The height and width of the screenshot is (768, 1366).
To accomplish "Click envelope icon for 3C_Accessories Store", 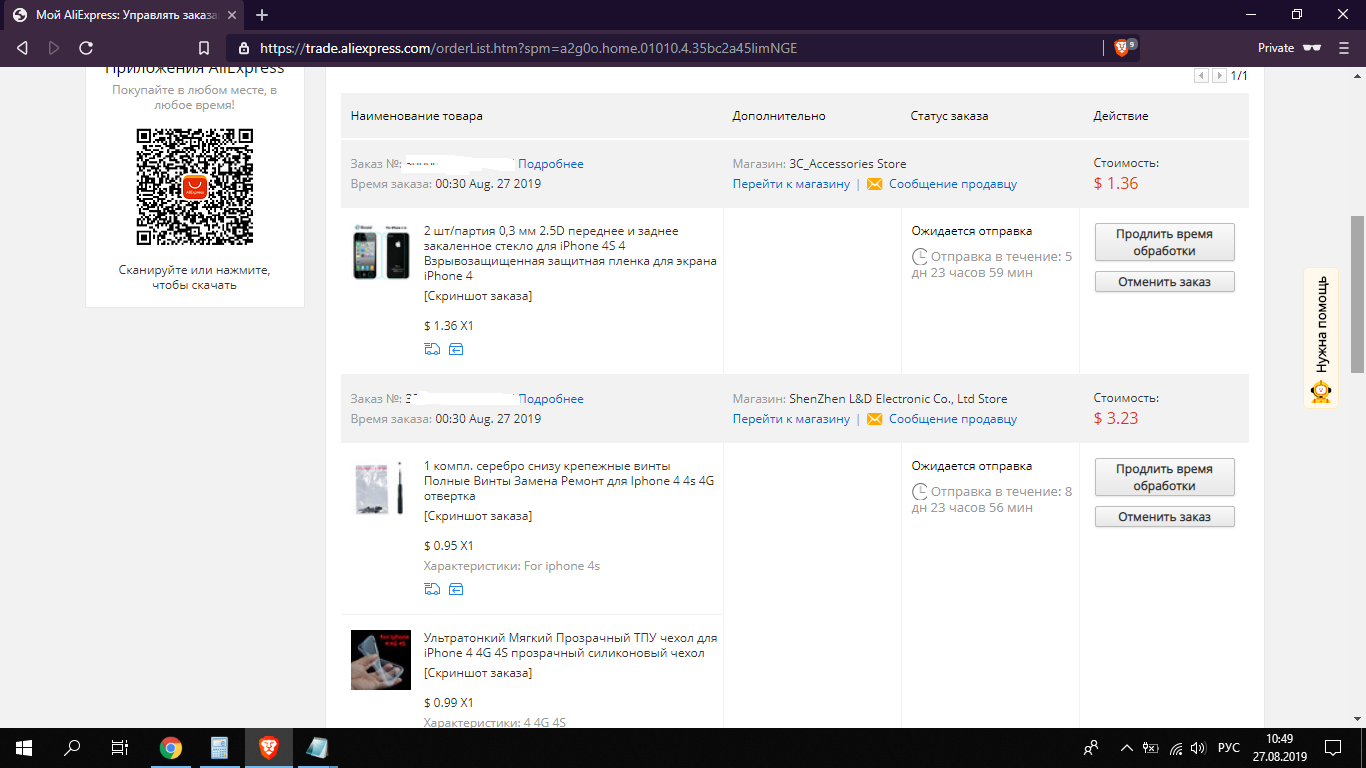I will click(875, 184).
